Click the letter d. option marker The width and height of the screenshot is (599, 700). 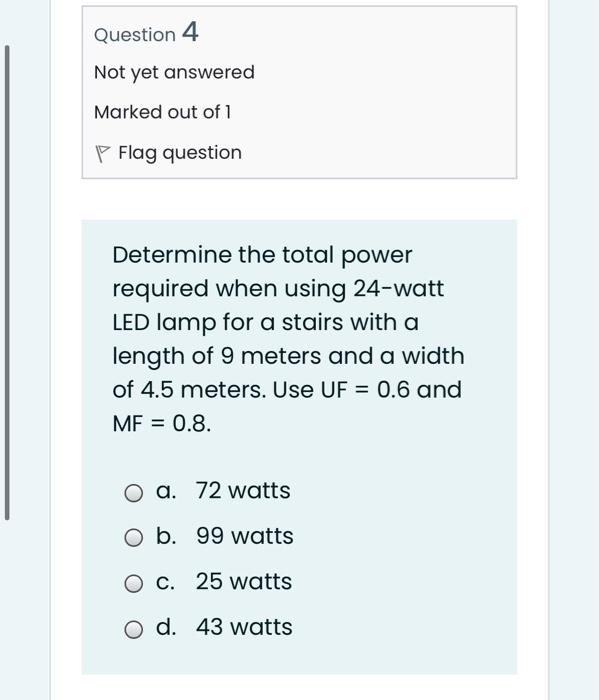166,626
